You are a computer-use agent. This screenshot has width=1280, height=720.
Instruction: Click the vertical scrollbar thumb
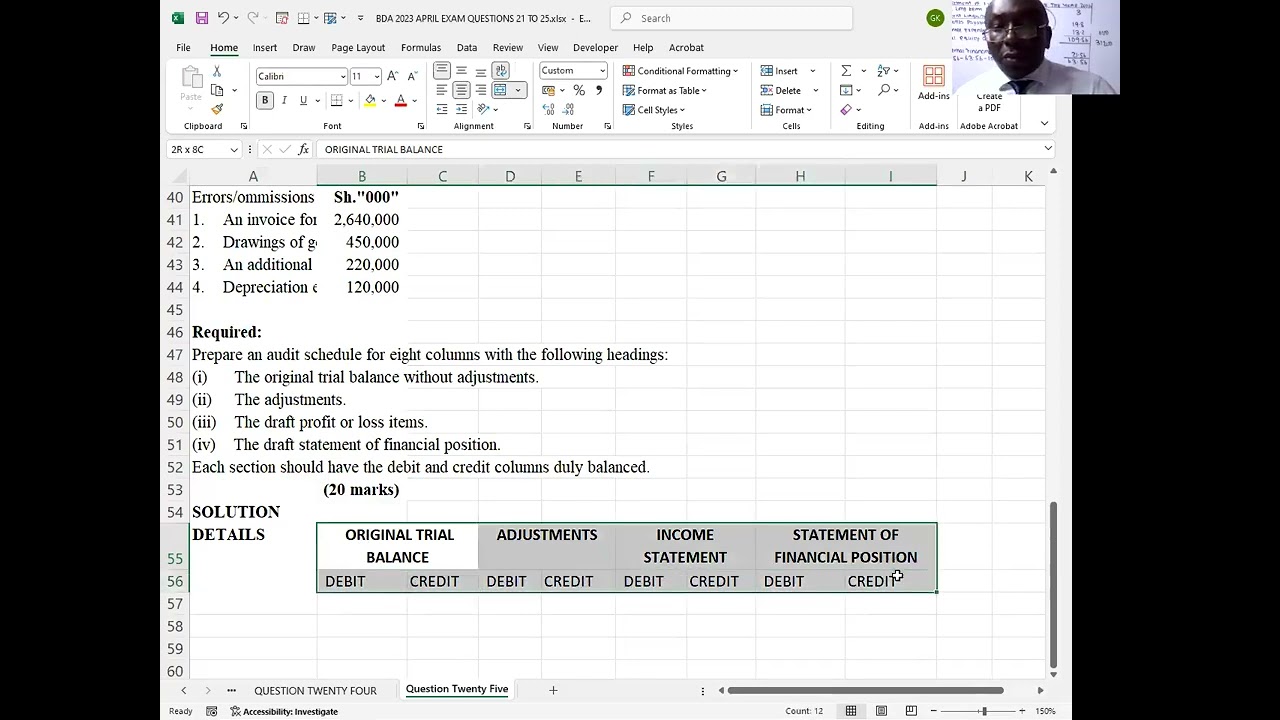[1053, 585]
